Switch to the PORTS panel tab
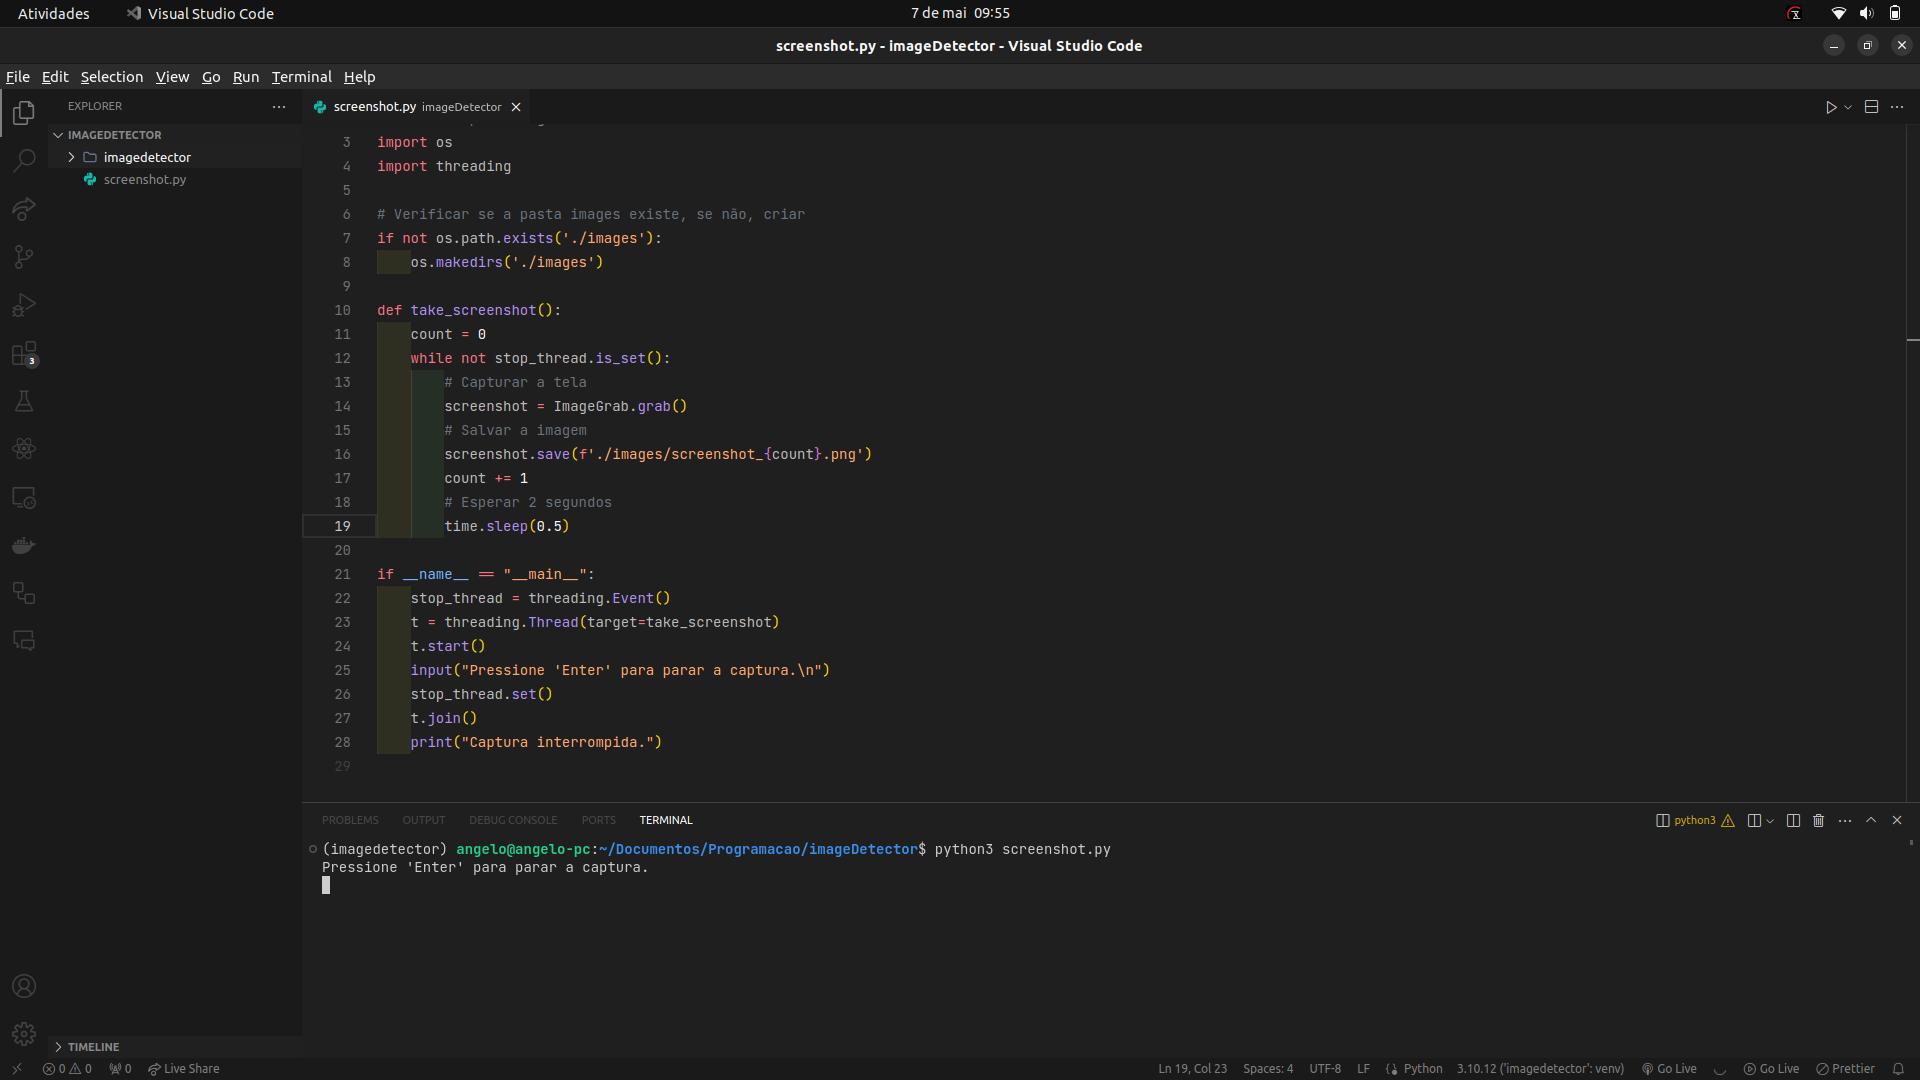The image size is (1920, 1080). pos(599,820)
